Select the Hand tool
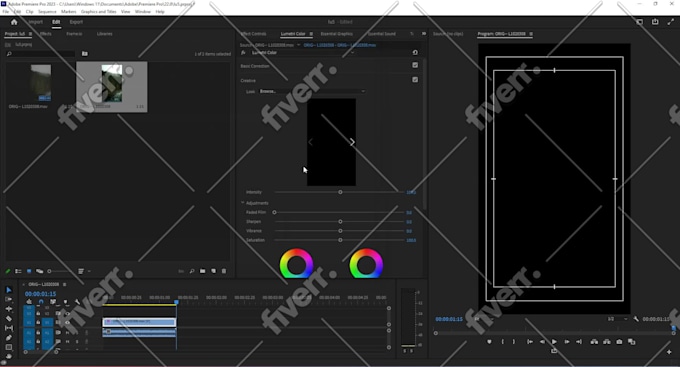 click(x=9, y=356)
